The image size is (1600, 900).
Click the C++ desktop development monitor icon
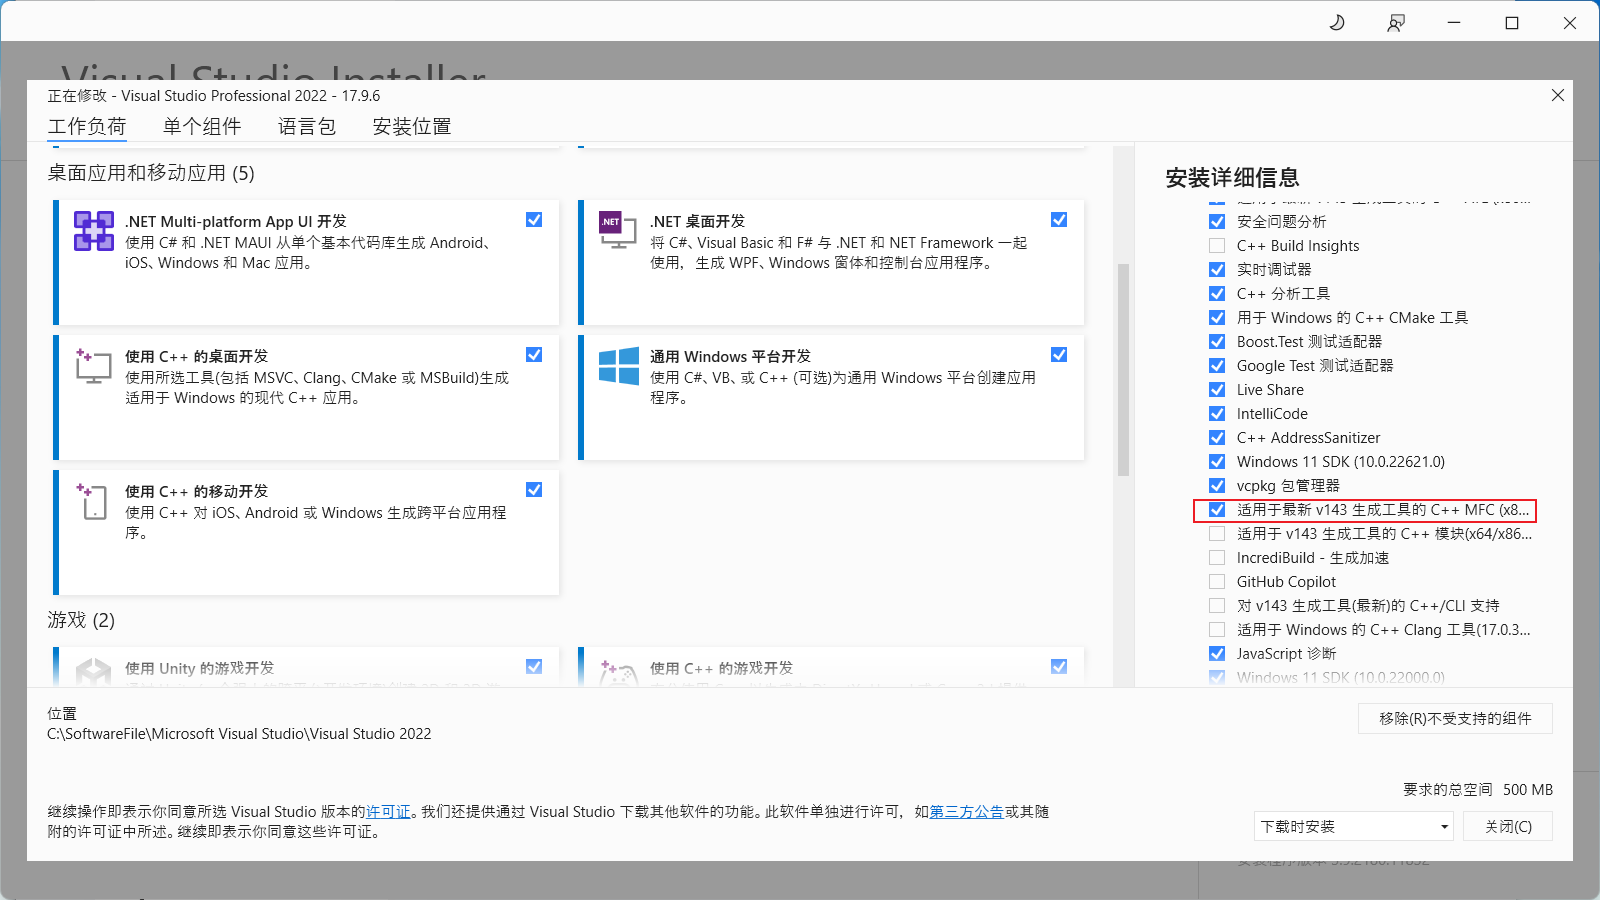tap(93, 366)
